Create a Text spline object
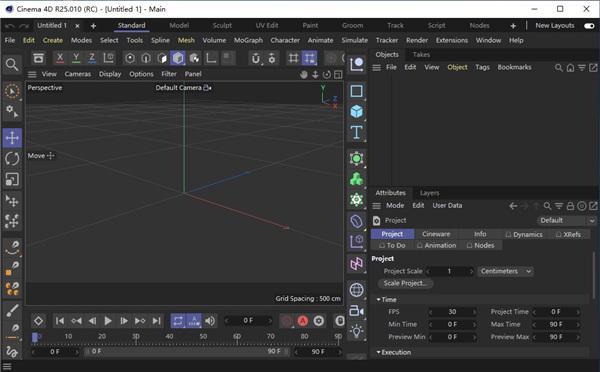 tap(356, 132)
